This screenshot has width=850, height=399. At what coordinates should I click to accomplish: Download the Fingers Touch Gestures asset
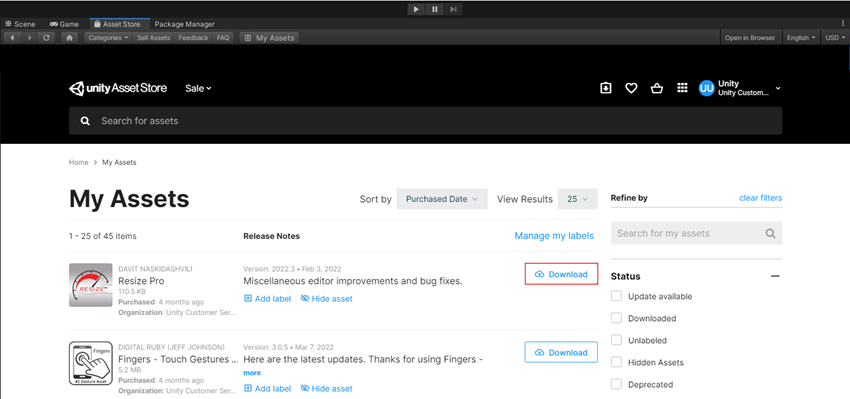point(561,352)
